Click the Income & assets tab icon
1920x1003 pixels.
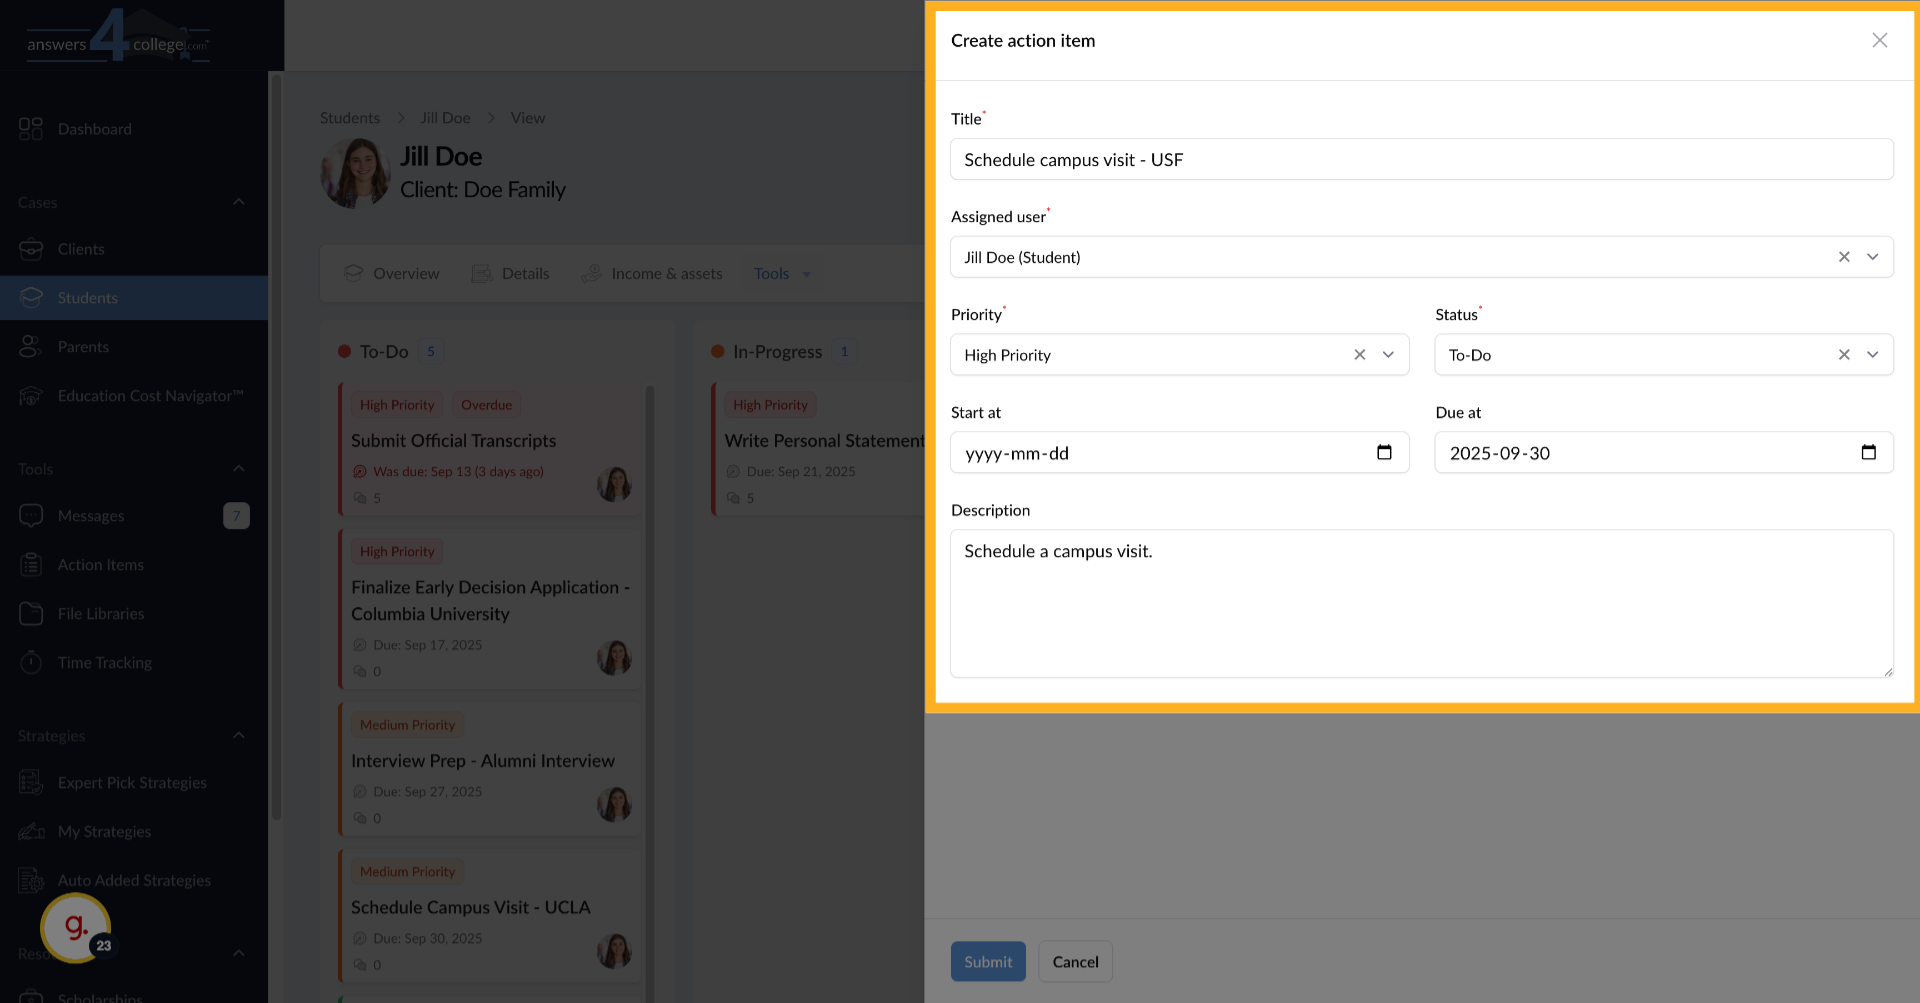(x=592, y=273)
